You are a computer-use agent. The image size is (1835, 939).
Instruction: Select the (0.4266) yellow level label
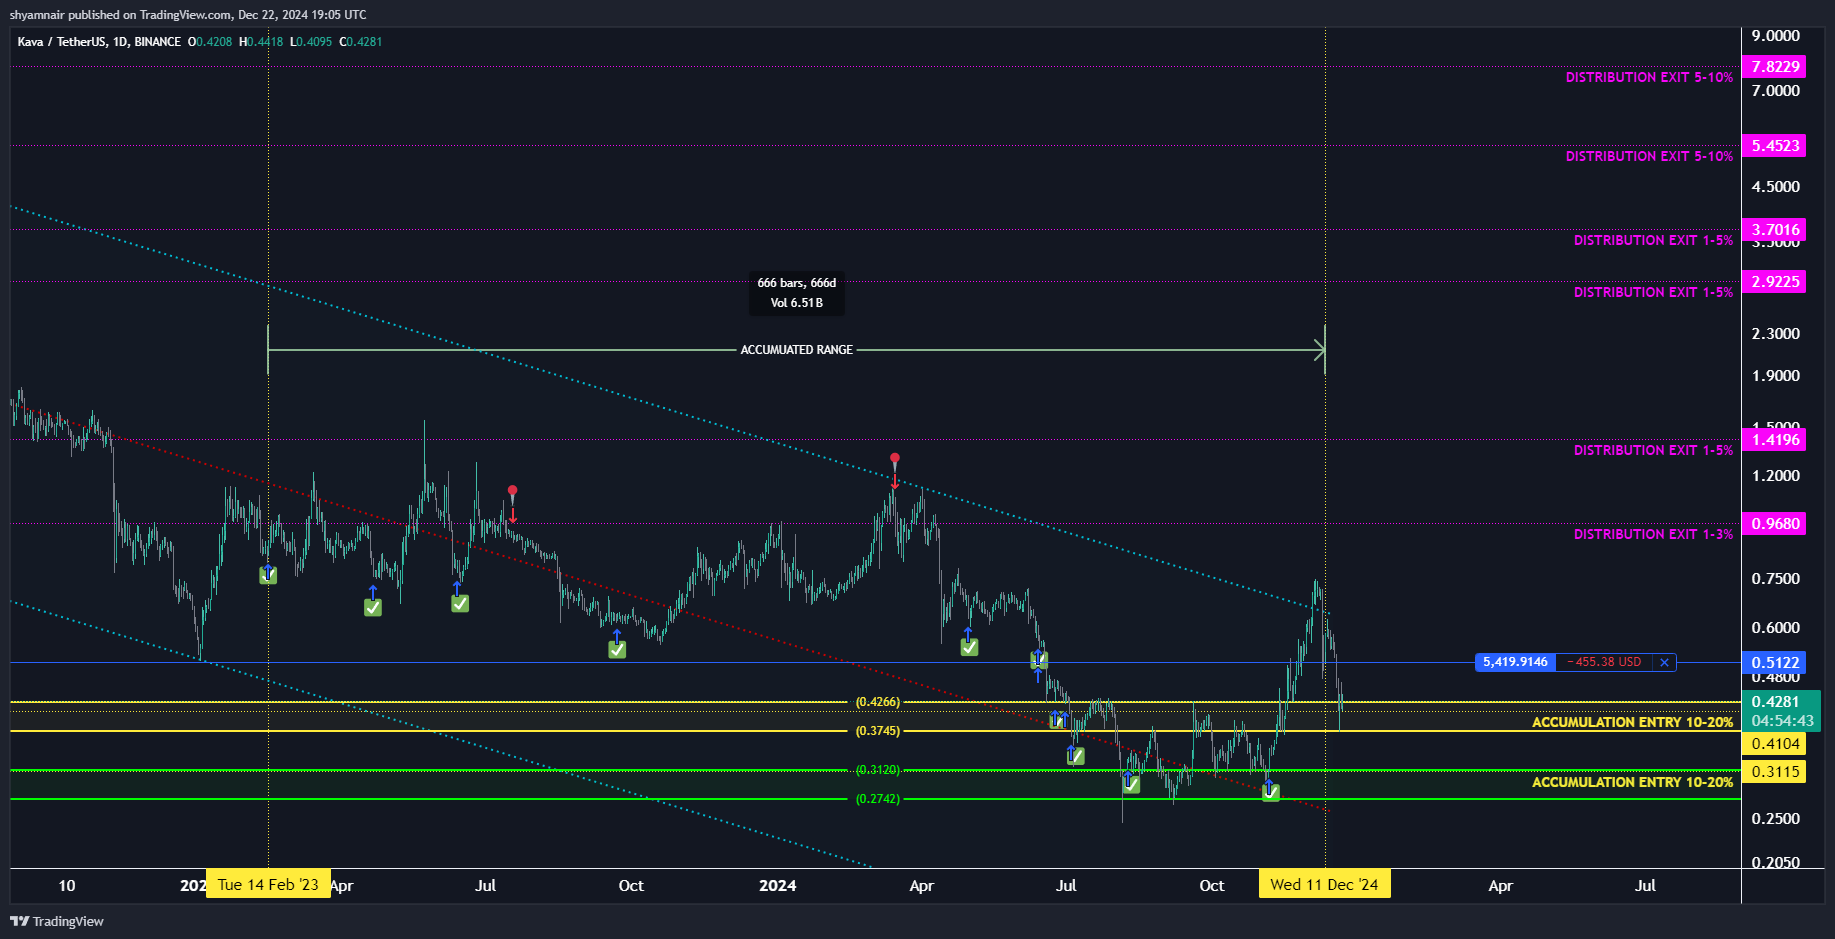coord(878,702)
